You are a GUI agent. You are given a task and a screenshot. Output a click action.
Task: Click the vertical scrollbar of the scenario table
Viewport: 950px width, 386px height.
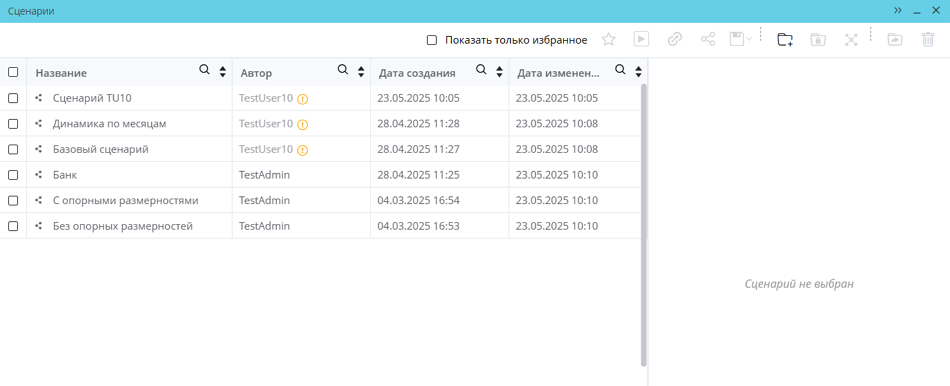pos(643,225)
